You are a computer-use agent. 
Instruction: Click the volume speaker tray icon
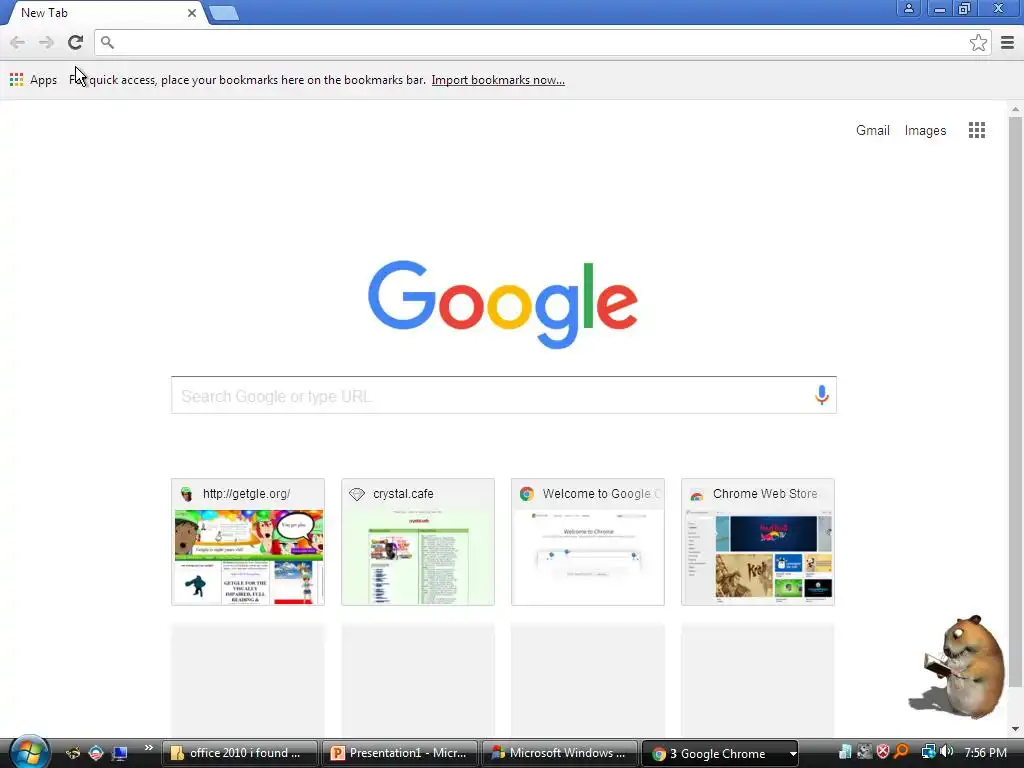[x=947, y=752]
